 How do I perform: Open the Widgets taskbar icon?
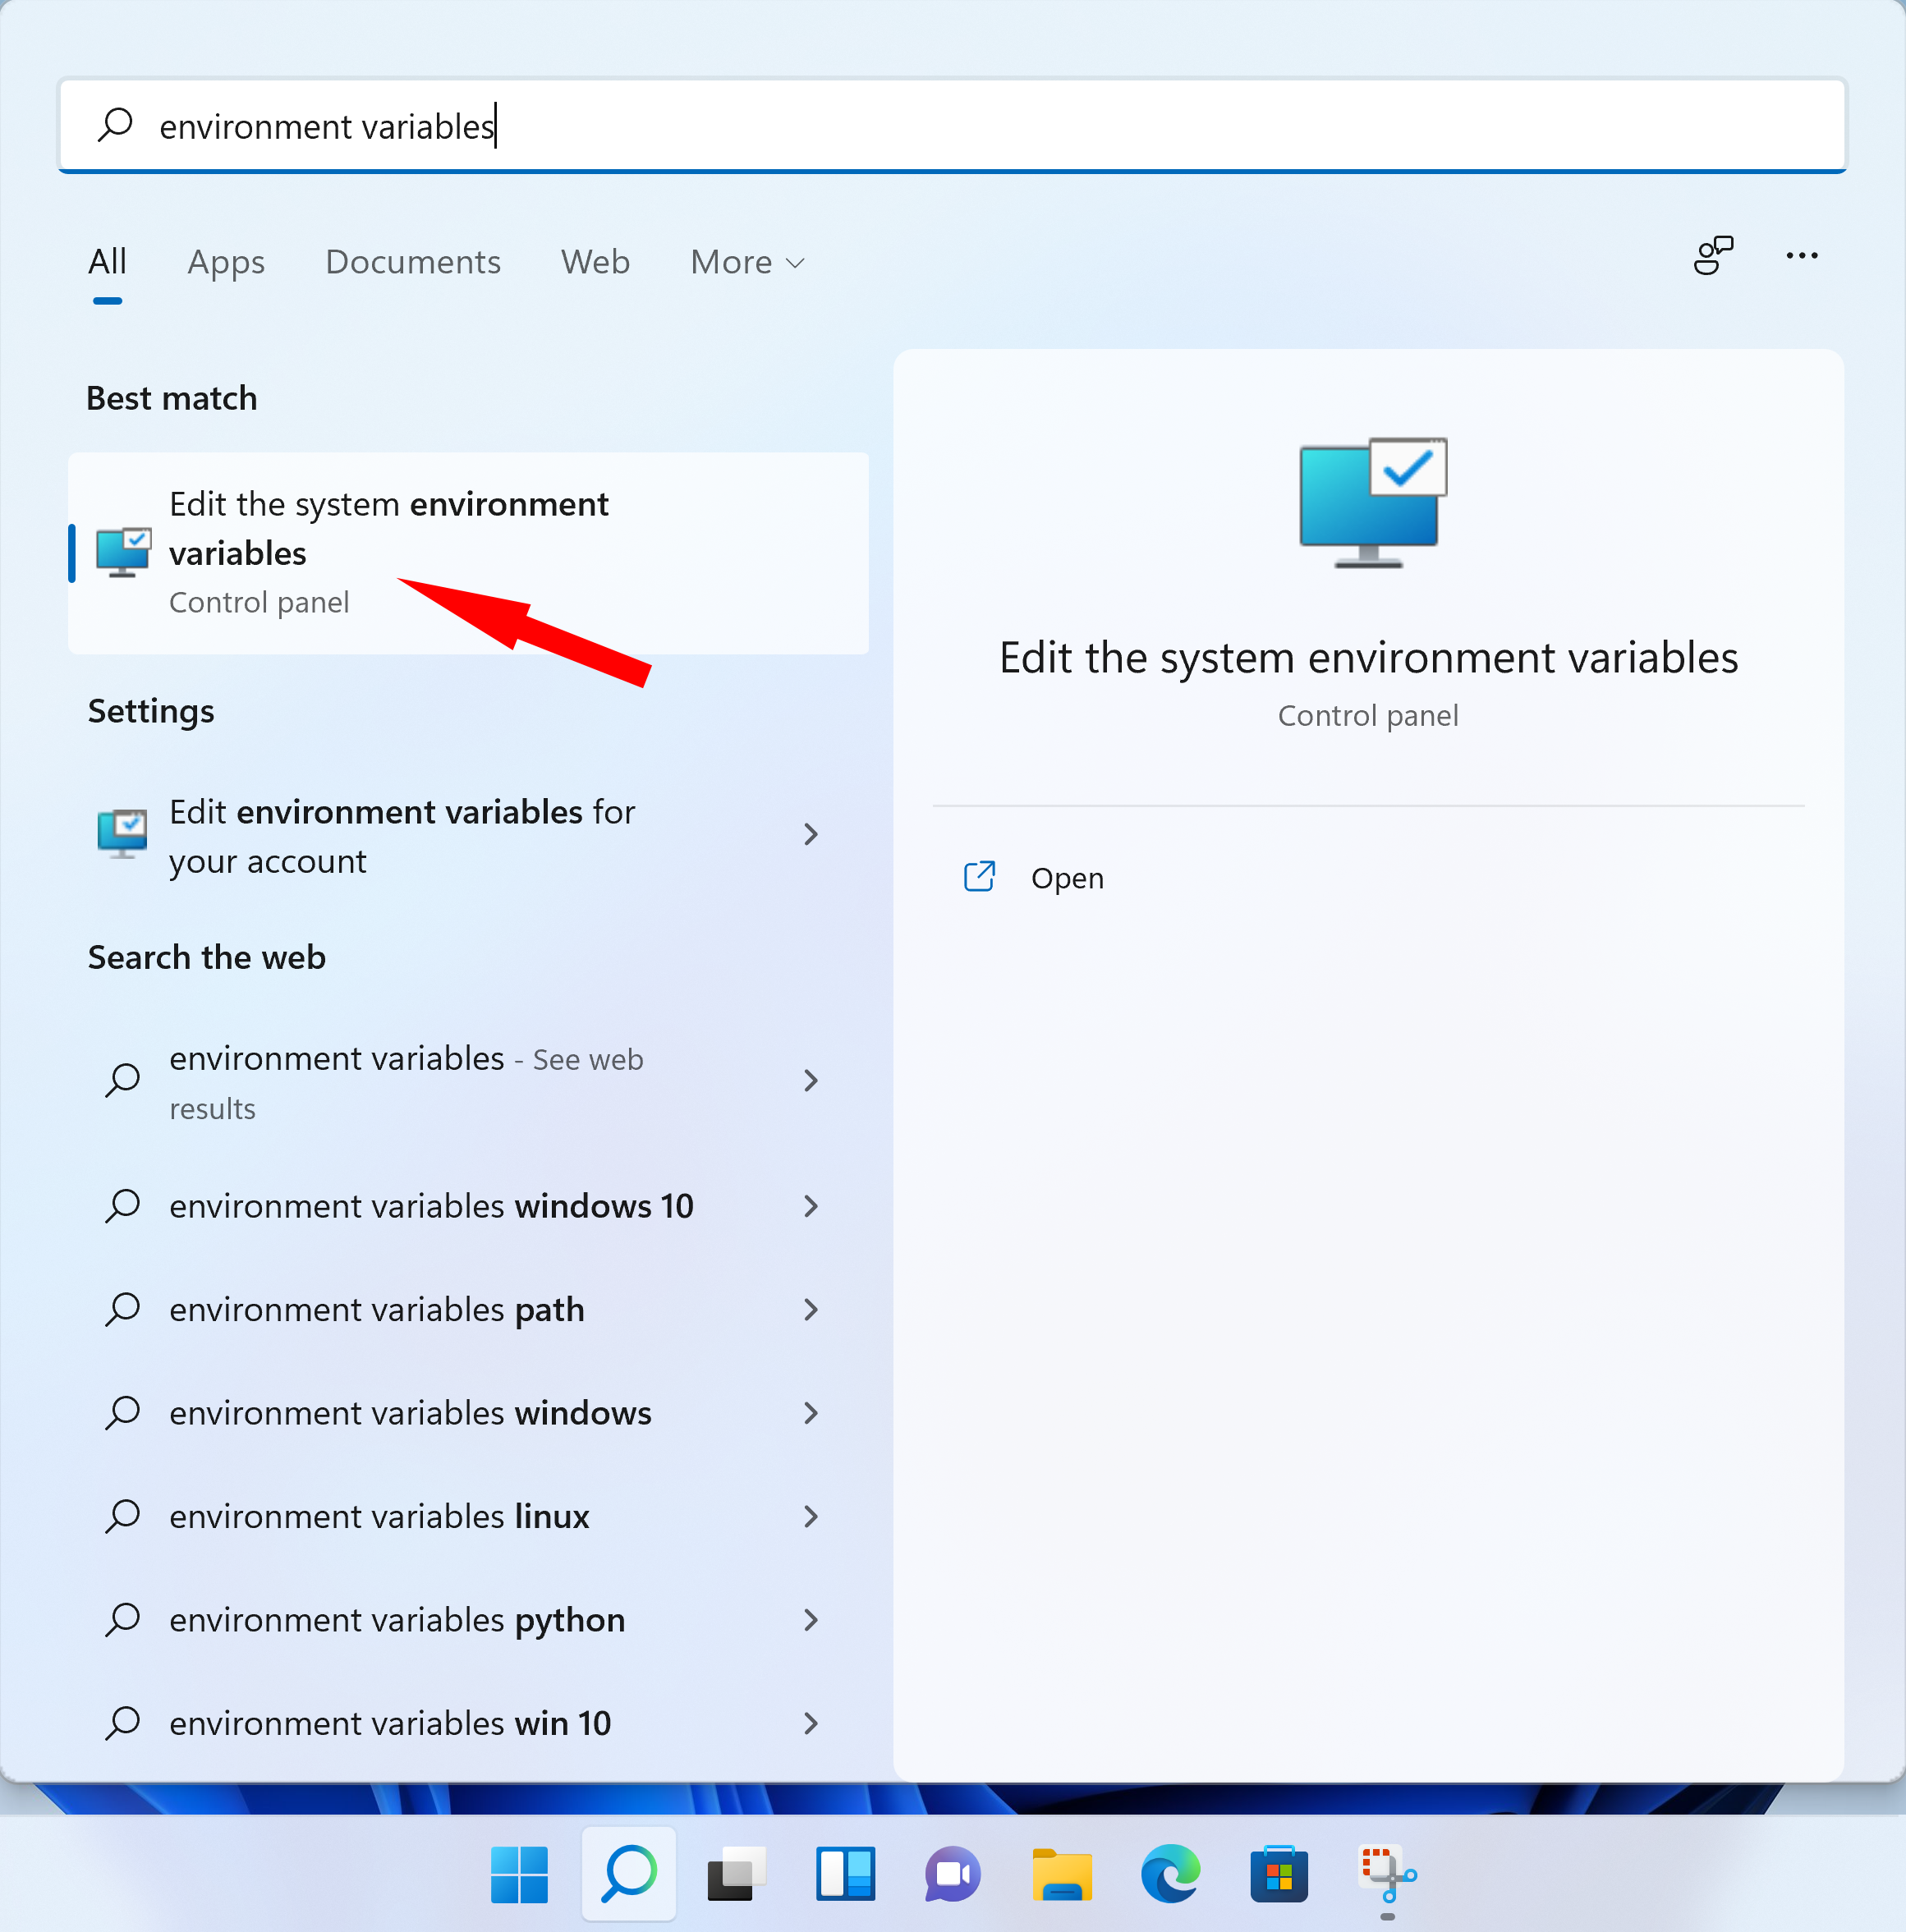[x=845, y=1874]
